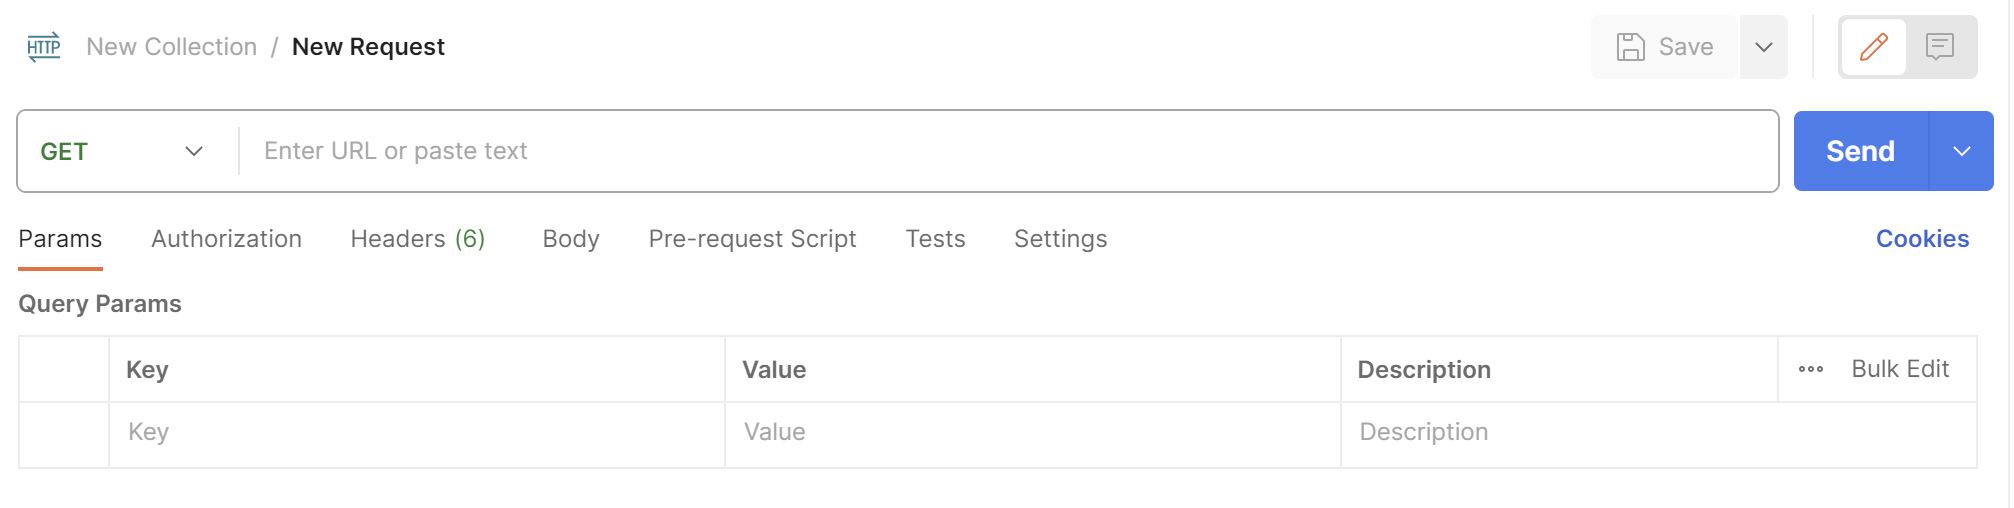Click Bulk Edit for query params
Image resolution: width=2014 pixels, height=508 pixels.
point(1900,369)
